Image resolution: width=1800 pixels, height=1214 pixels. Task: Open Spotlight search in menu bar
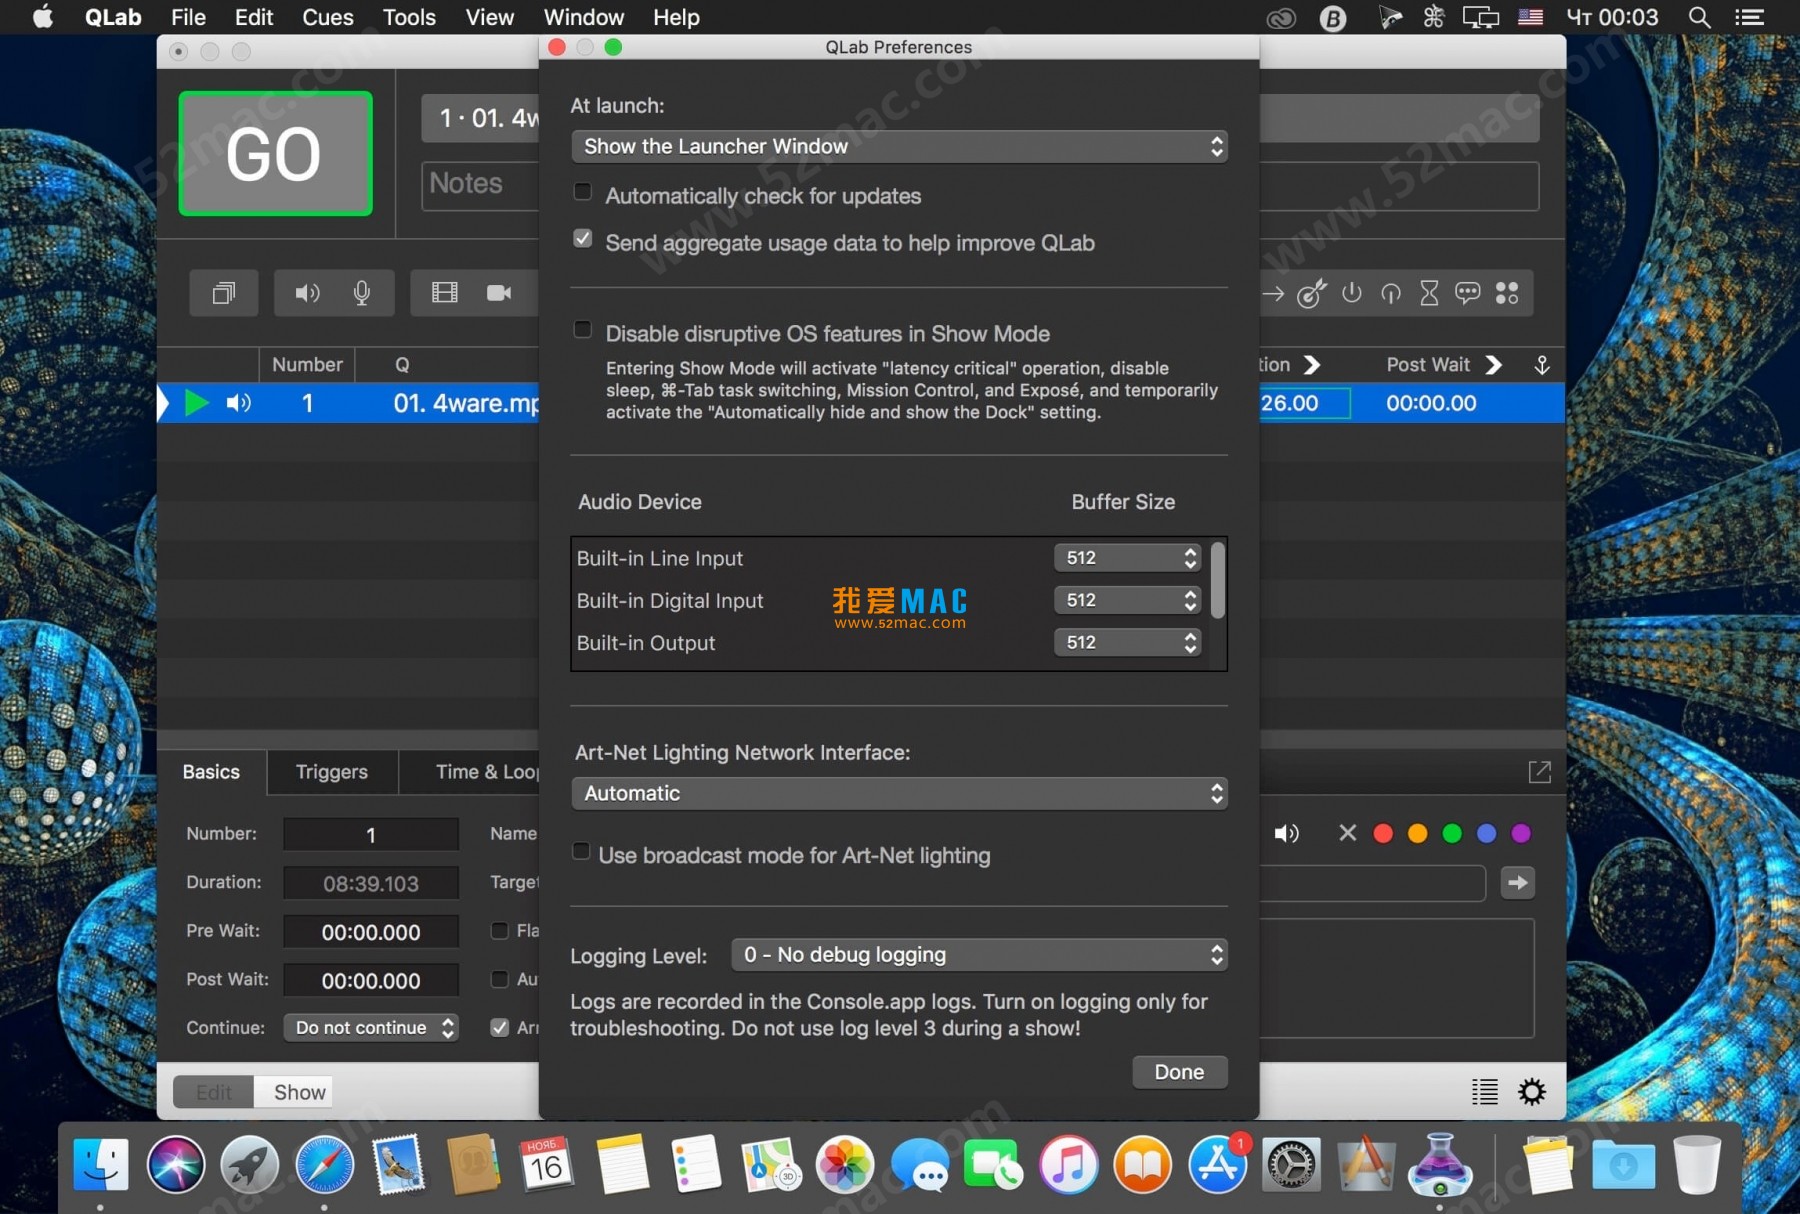1698,17
